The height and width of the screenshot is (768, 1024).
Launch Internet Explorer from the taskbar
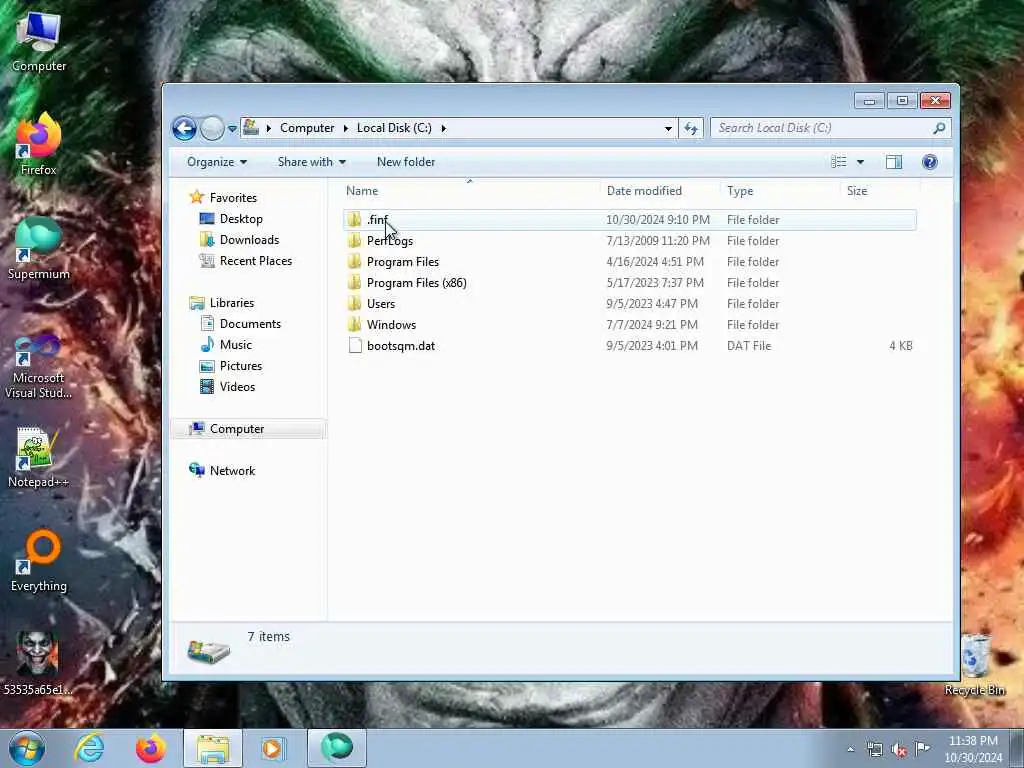click(x=89, y=748)
